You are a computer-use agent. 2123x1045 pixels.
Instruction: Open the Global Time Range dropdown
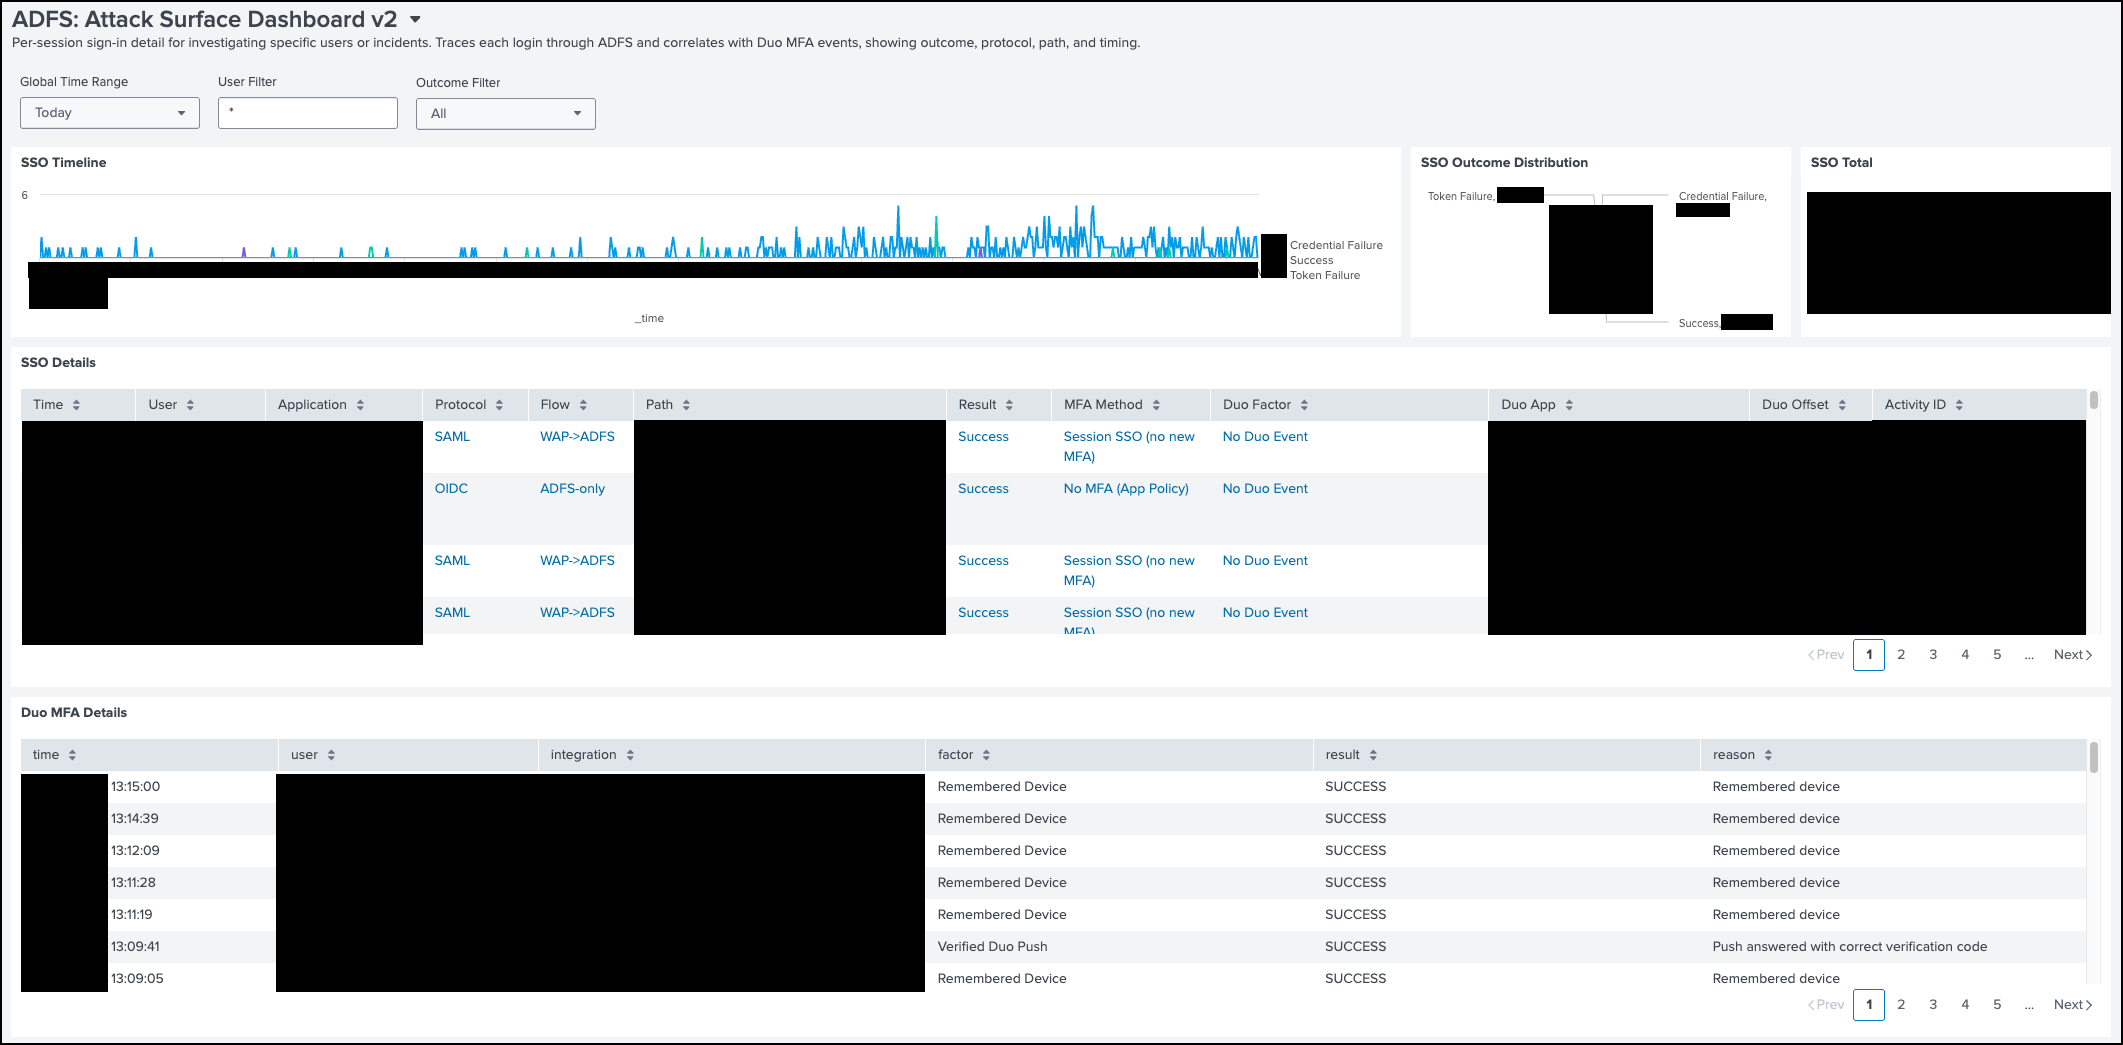pyautogui.click(x=110, y=113)
